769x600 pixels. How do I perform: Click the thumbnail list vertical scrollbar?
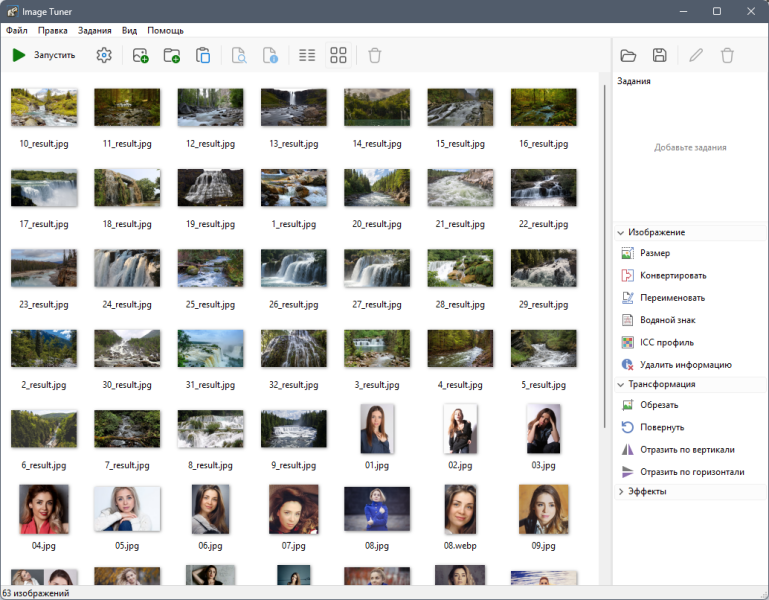pyautogui.click(x=605, y=255)
